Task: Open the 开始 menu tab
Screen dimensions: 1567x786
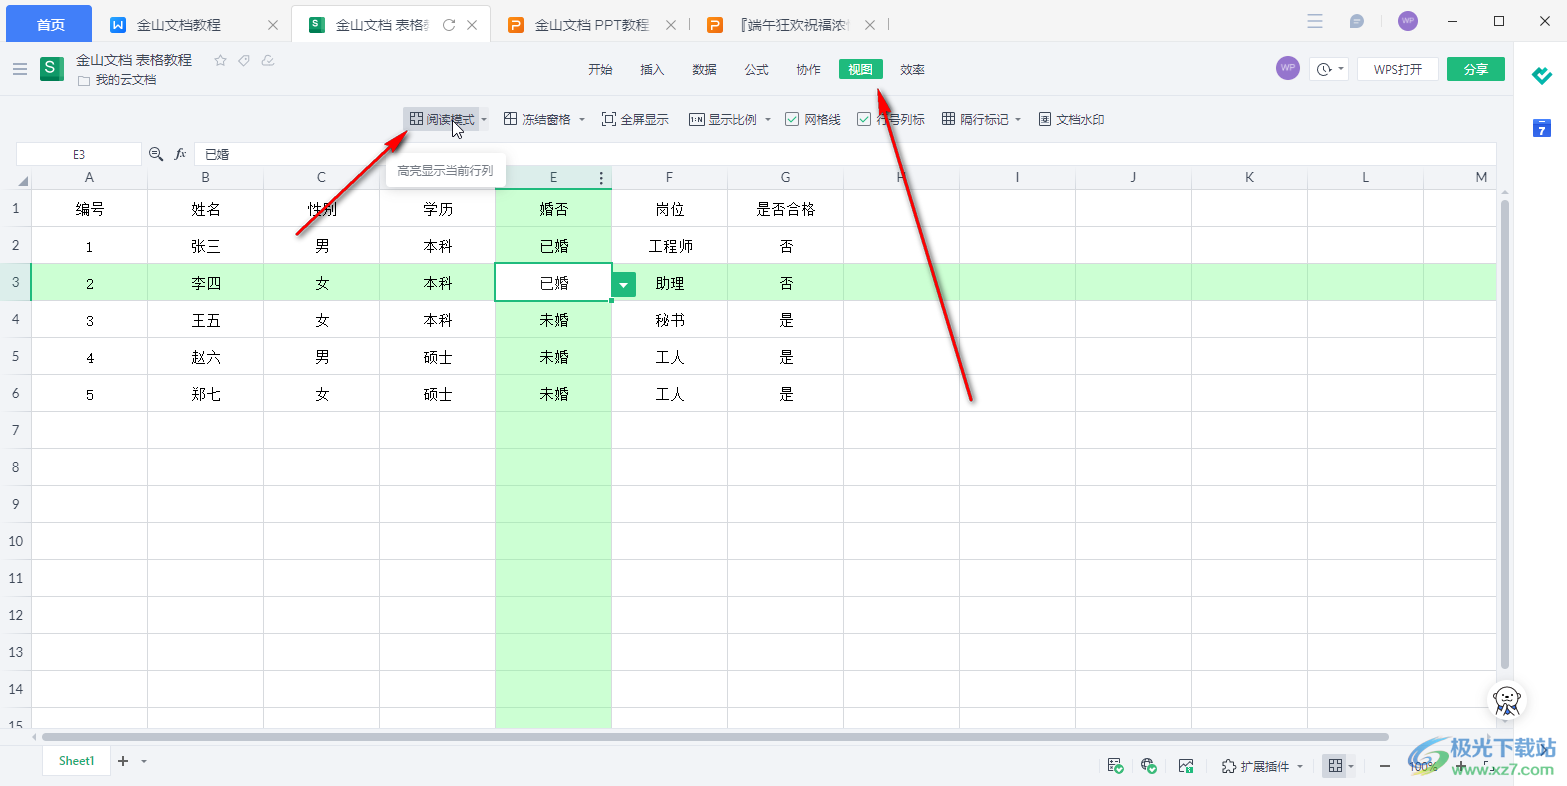Action: tap(600, 69)
